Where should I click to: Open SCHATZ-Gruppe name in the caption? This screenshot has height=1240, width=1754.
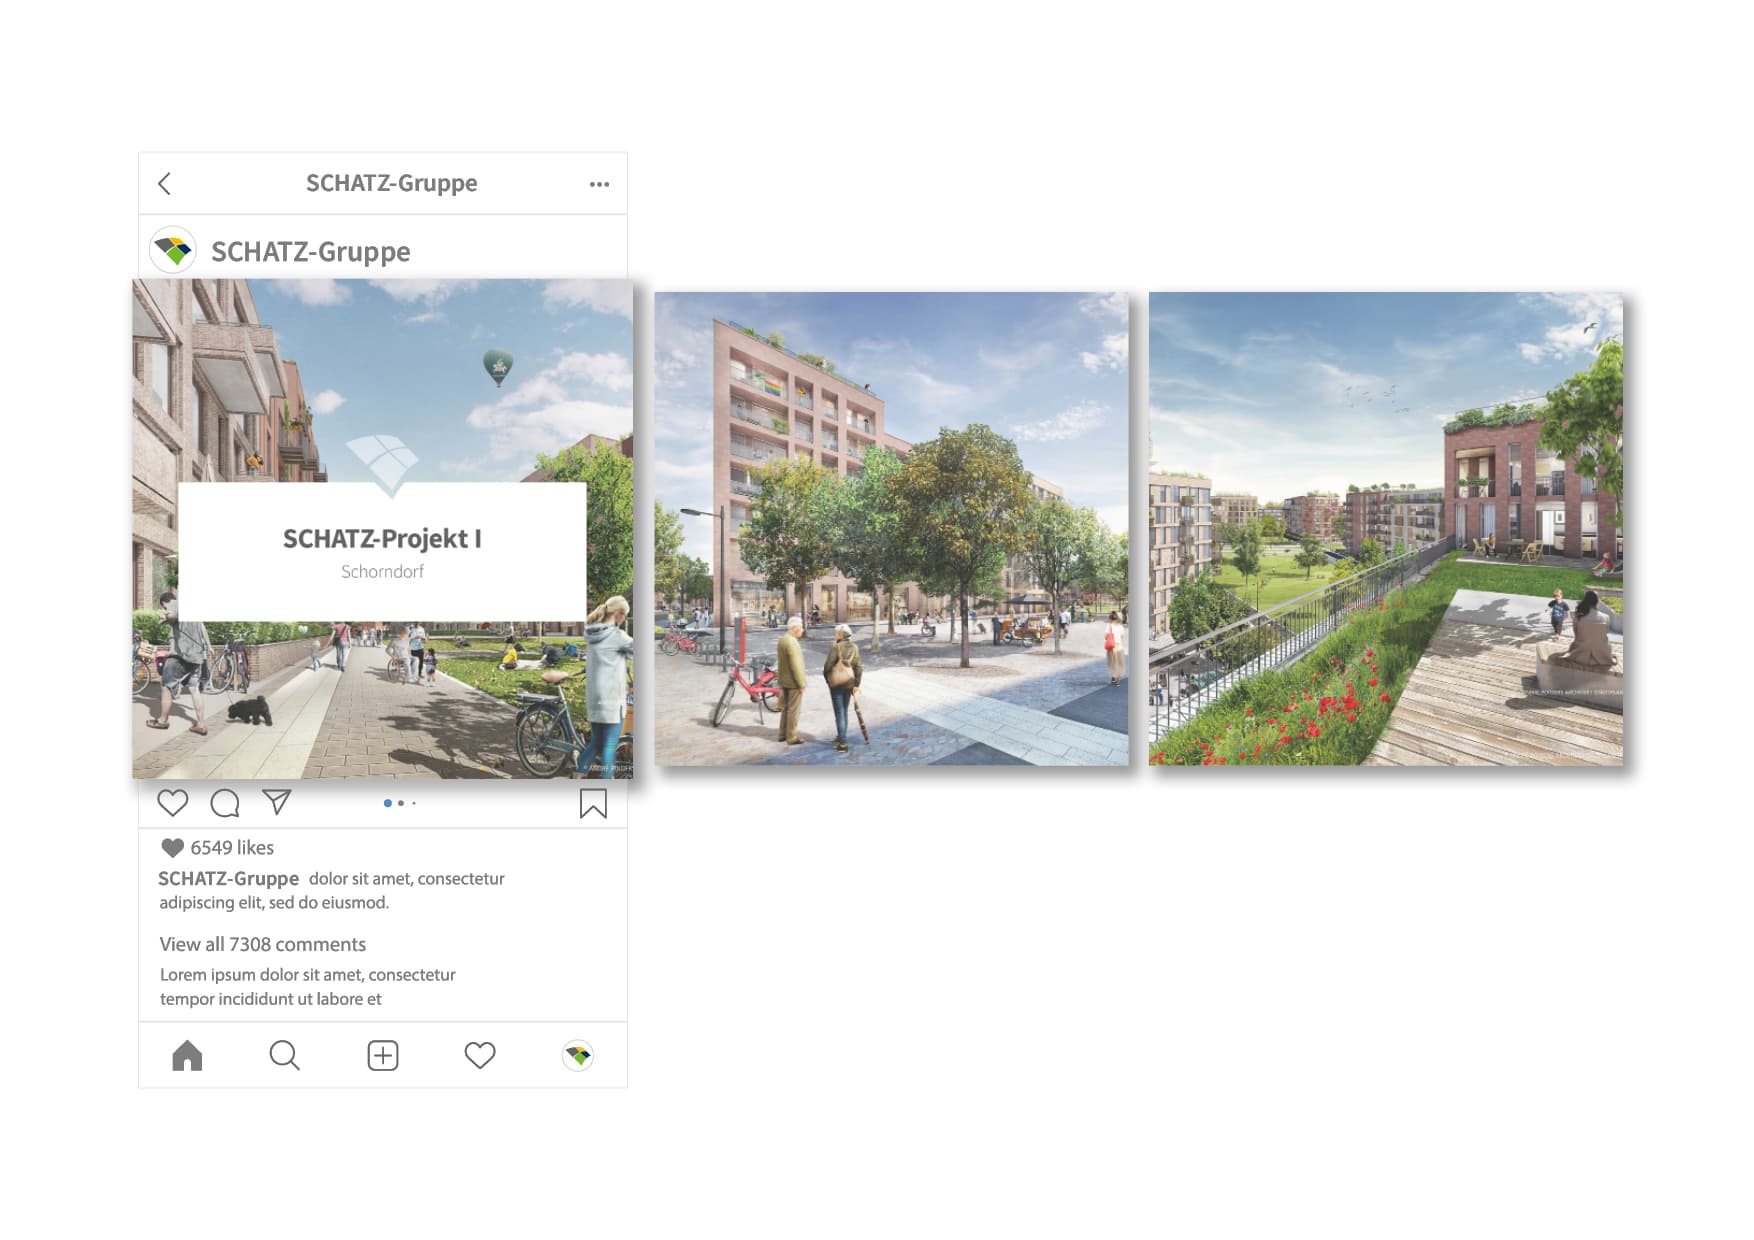pos(228,879)
